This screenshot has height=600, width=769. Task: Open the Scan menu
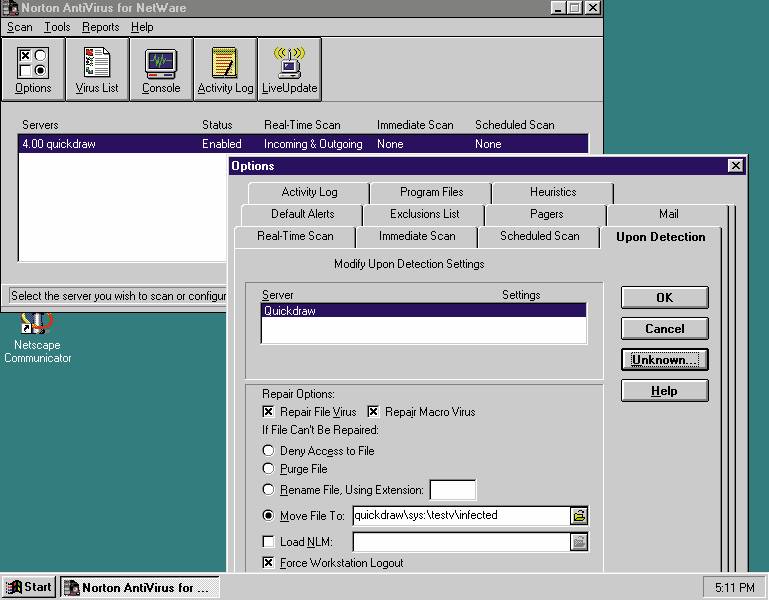[x=20, y=27]
